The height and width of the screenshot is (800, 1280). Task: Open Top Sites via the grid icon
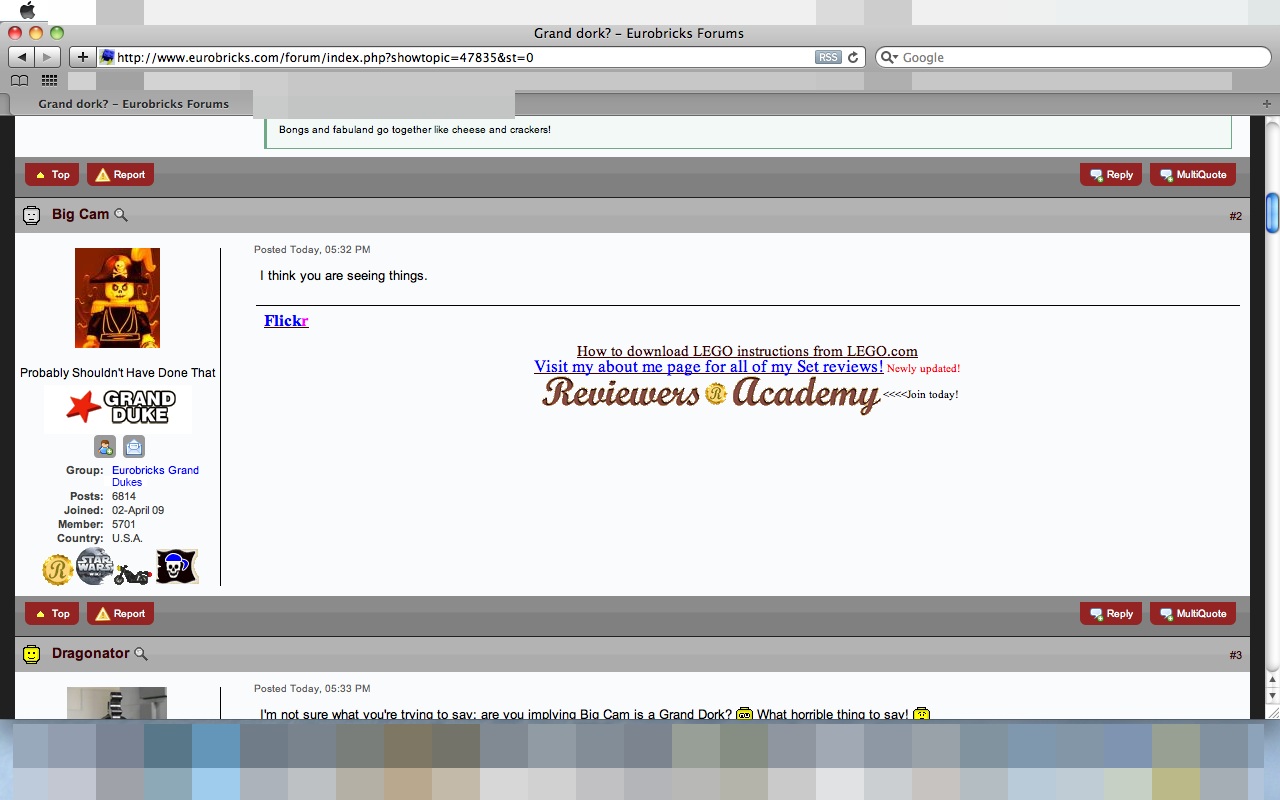point(48,80)
